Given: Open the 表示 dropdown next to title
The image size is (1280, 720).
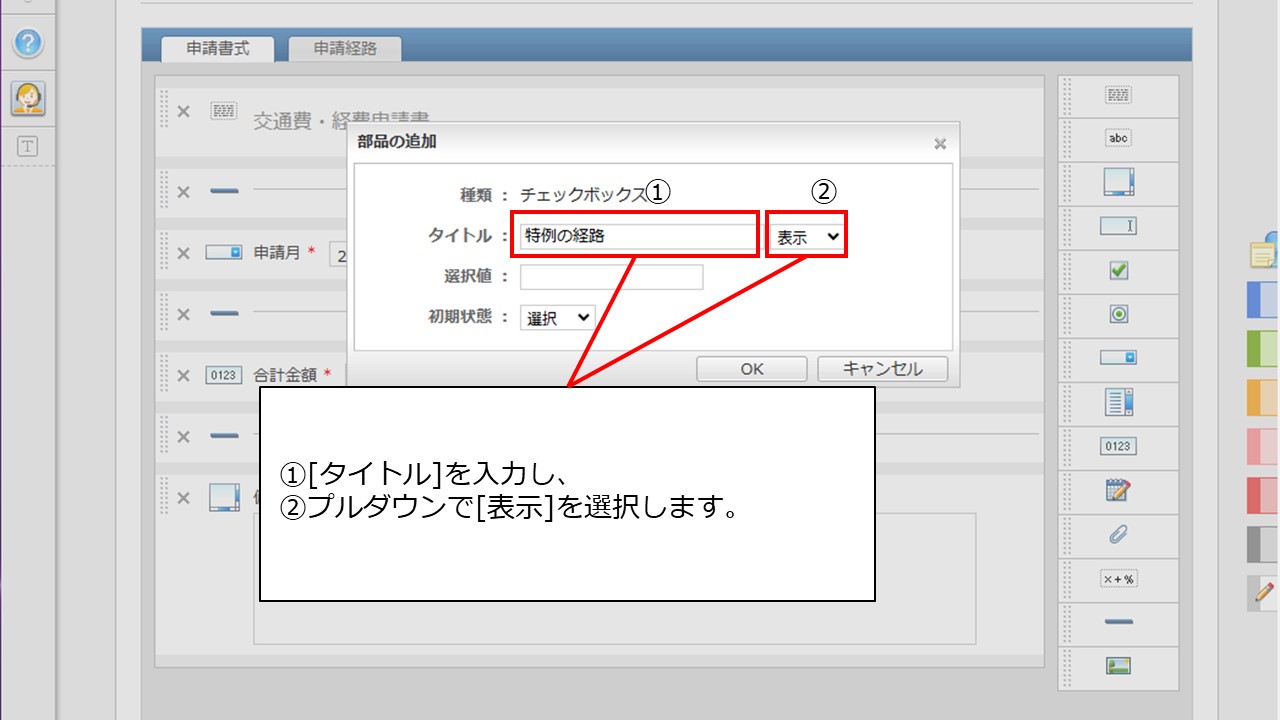Looking at the screenshot, I should [807, 237].
